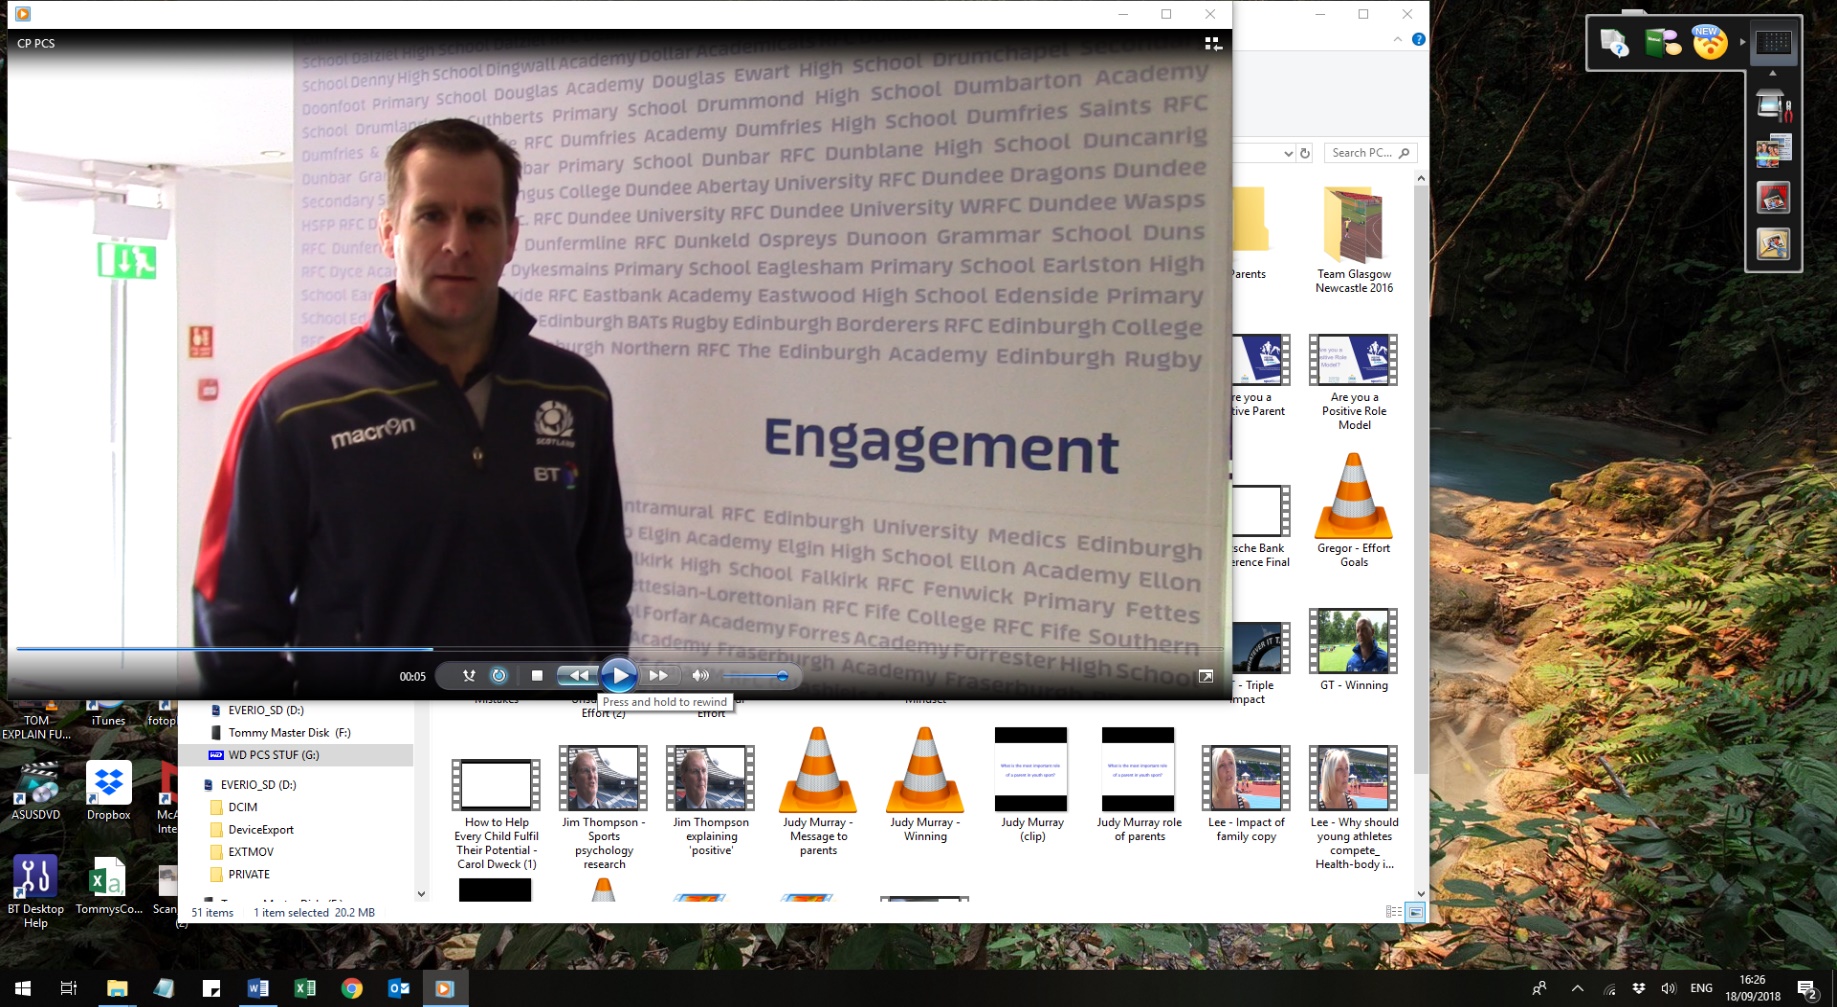View video full screen
The width and height of the screenshot is (1837, 1007).
click(1206, 677)
